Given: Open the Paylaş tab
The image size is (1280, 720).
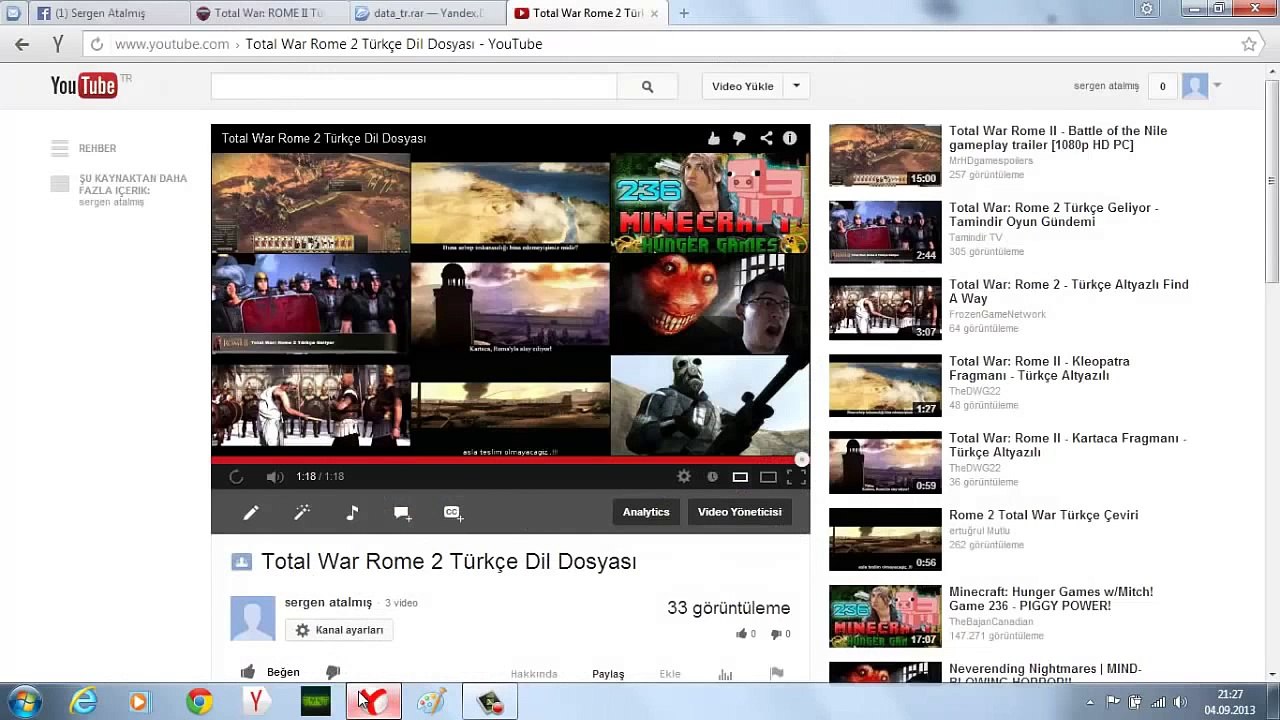Looking at the screenshot, I should click(x=608, y=674).
